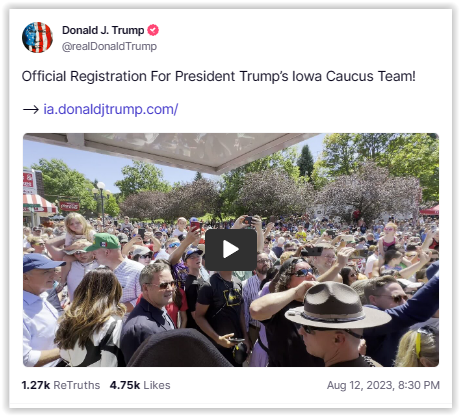
Task: Click the 8:30 PM time text
Action: 419,385
